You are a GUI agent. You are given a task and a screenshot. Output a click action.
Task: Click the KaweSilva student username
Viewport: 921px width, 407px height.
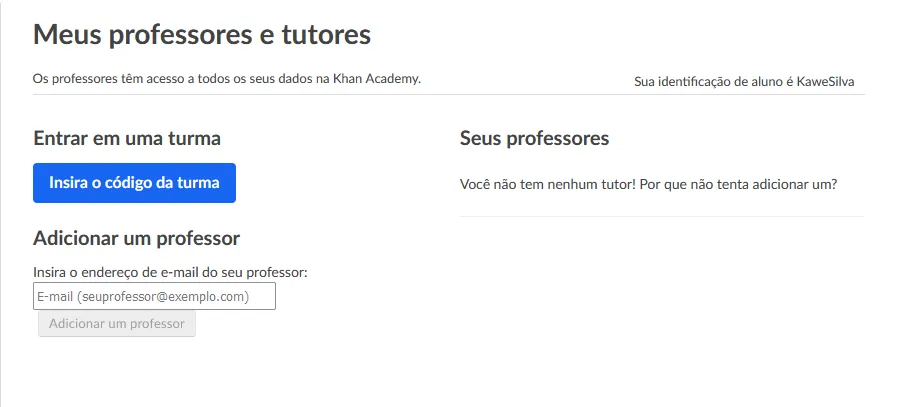[x=826, y=81]
